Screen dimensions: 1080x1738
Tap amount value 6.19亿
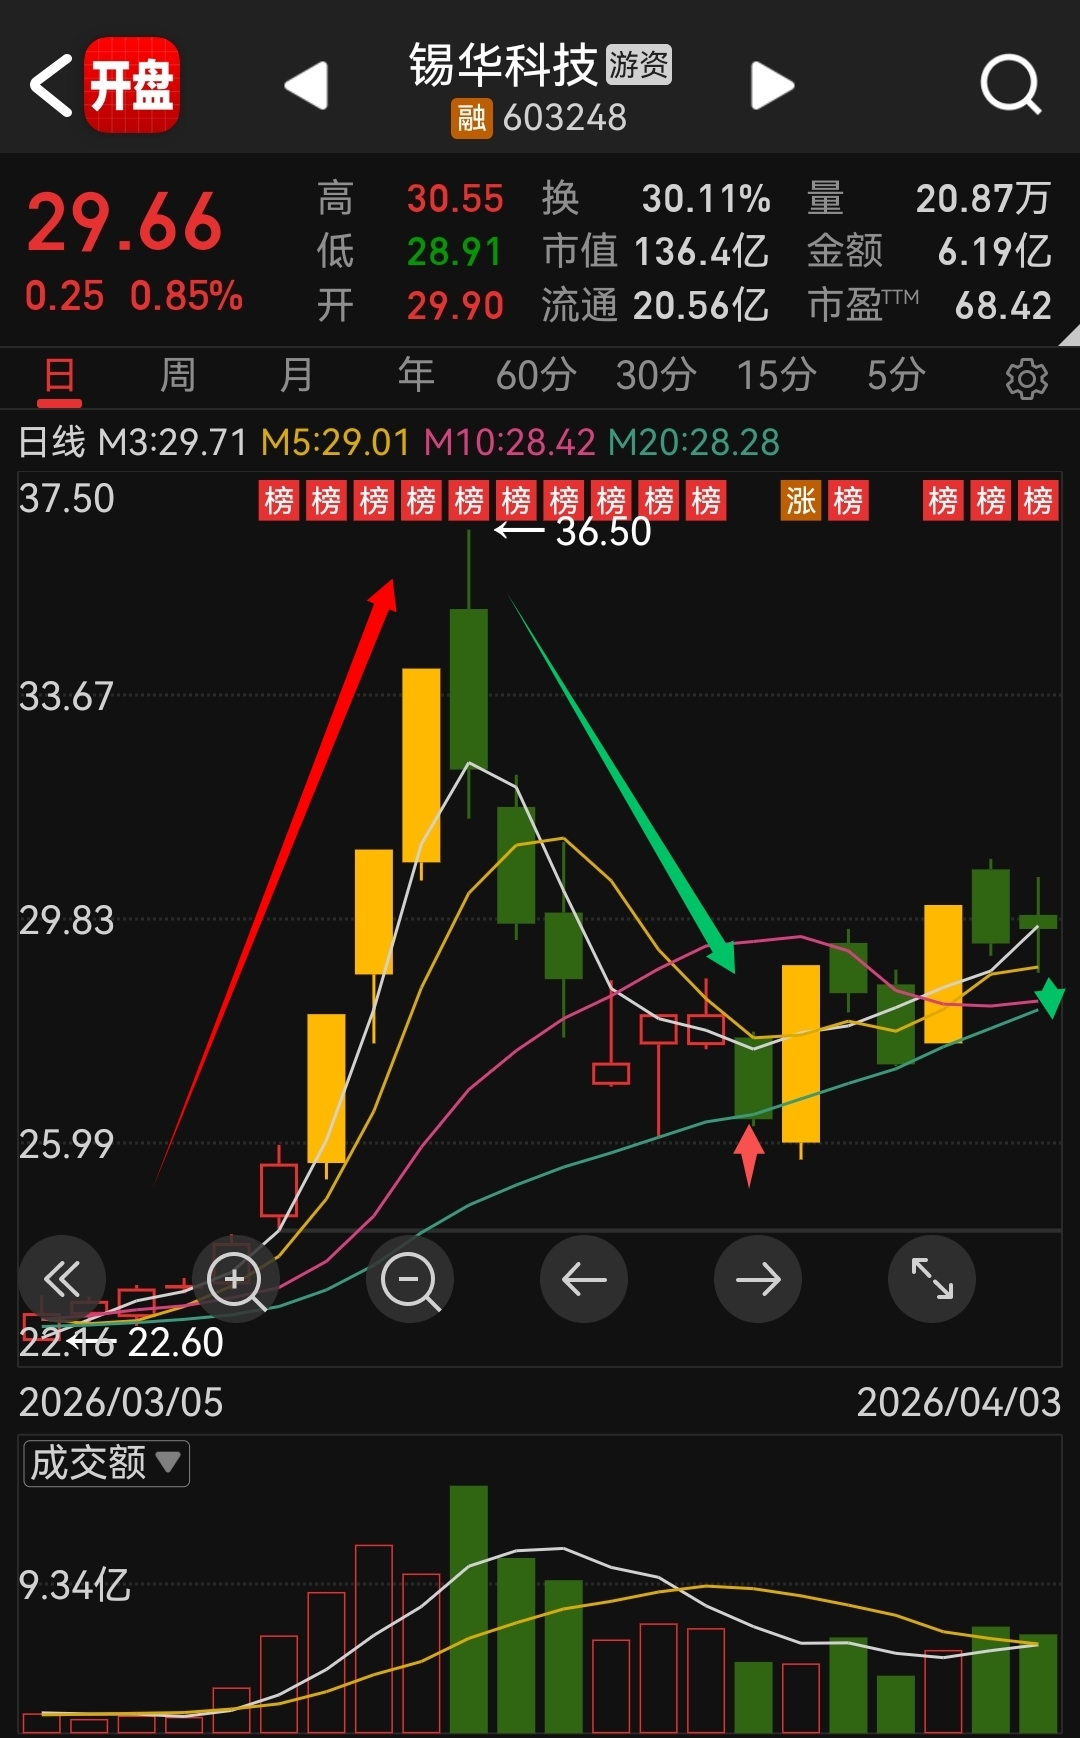pyautogui.click(x=994, y=252)
